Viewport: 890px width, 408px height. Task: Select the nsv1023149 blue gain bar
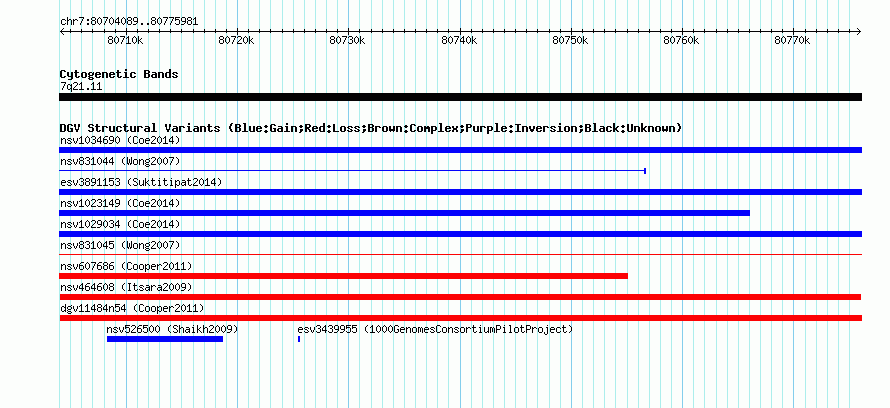[404, 213]
